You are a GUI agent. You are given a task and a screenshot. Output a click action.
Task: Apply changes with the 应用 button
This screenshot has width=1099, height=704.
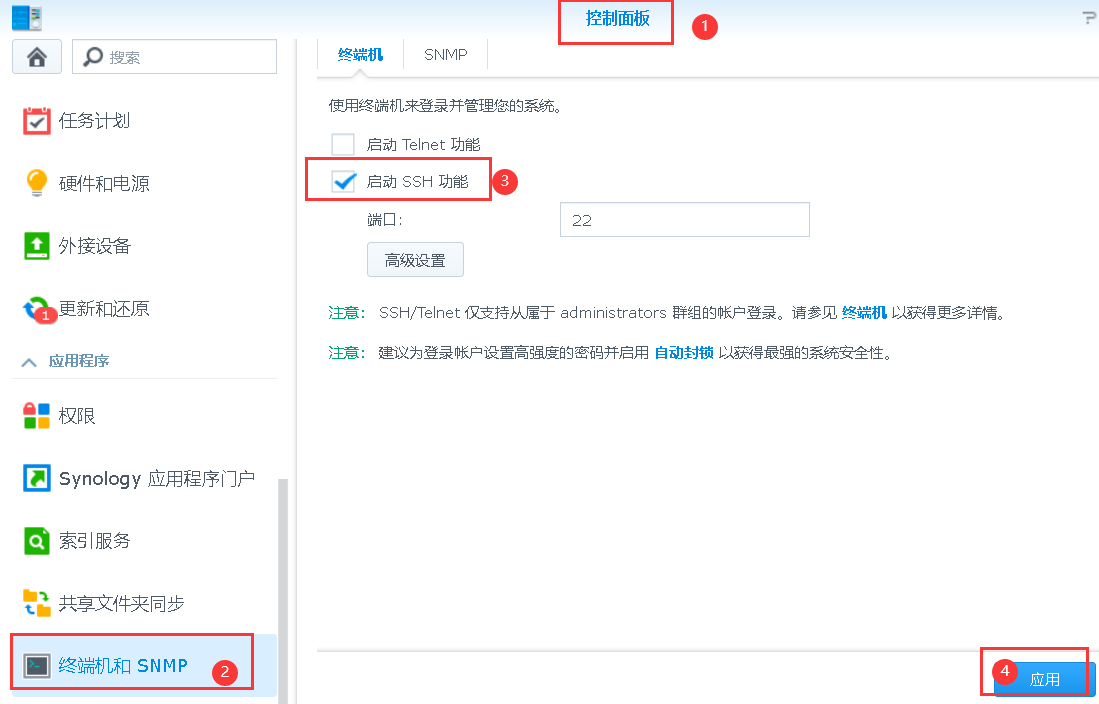pos(1043,678)
